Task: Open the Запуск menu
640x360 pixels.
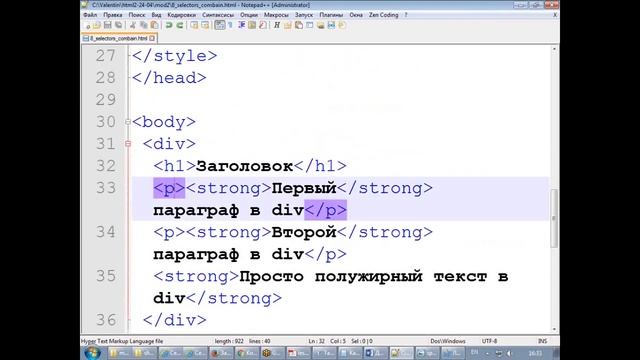Action: (x=304, y=15)
